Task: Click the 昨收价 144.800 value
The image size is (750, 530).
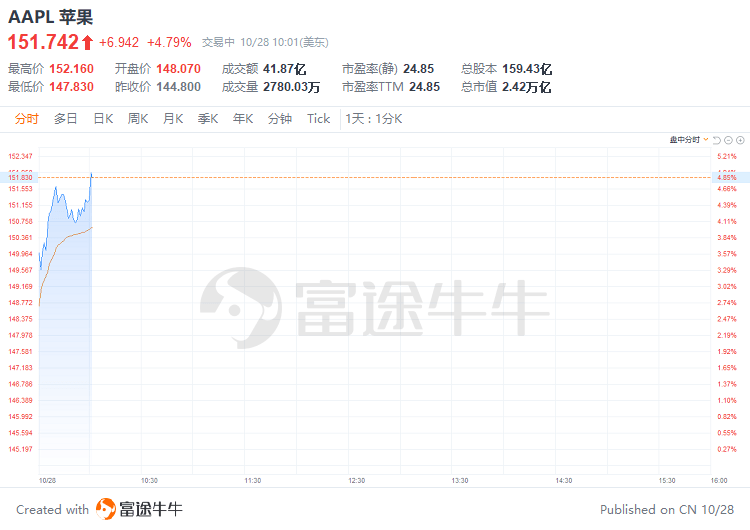Action: [x=178, y=87]
